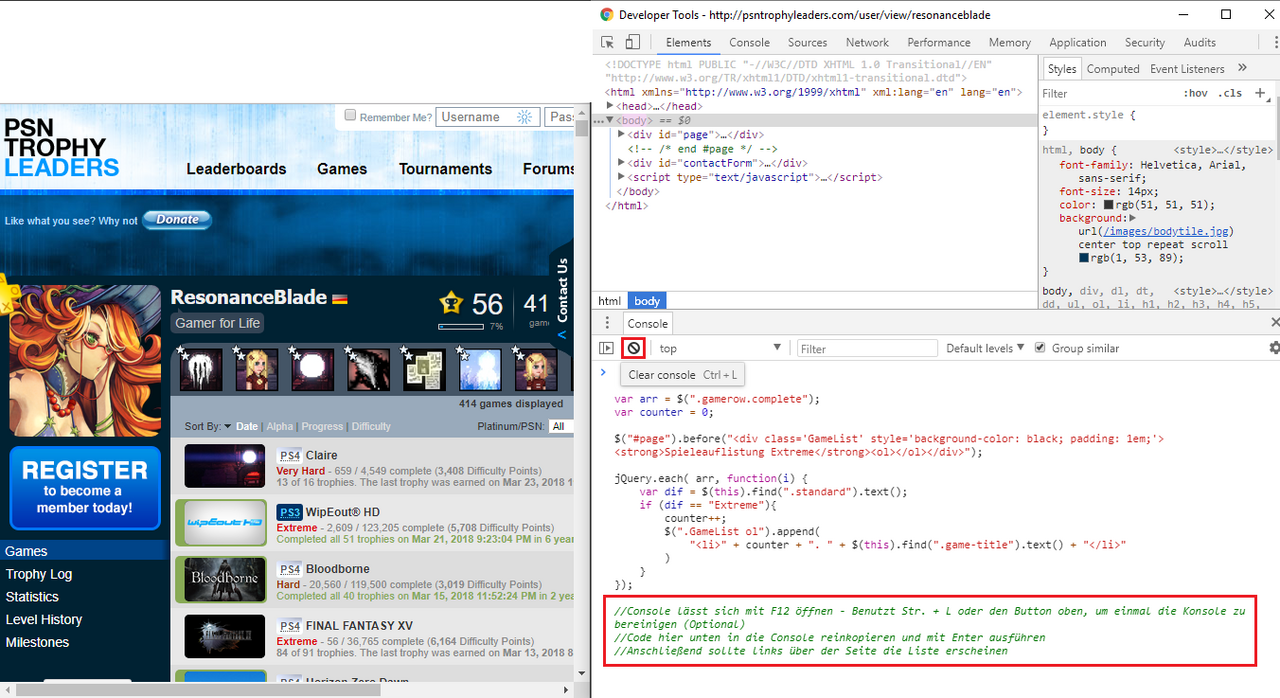This screenshot has width=1280, height=698.
Task: Click the new style rule plus icon
Action: click(1260, 93)
